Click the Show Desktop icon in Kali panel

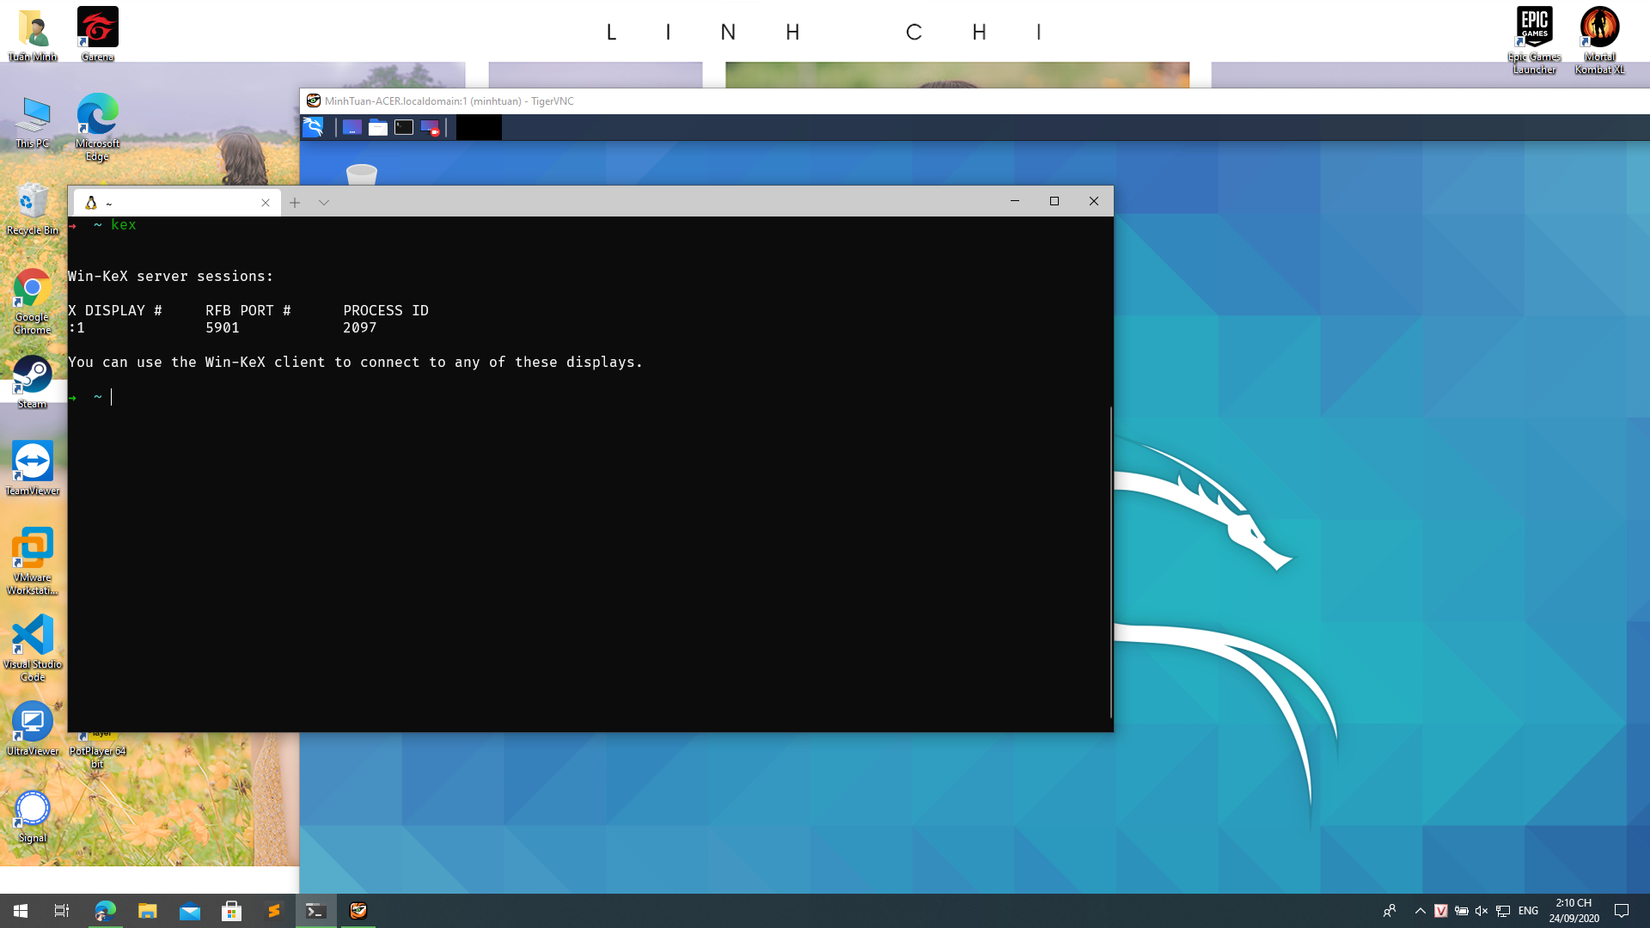tap(352, 127)
